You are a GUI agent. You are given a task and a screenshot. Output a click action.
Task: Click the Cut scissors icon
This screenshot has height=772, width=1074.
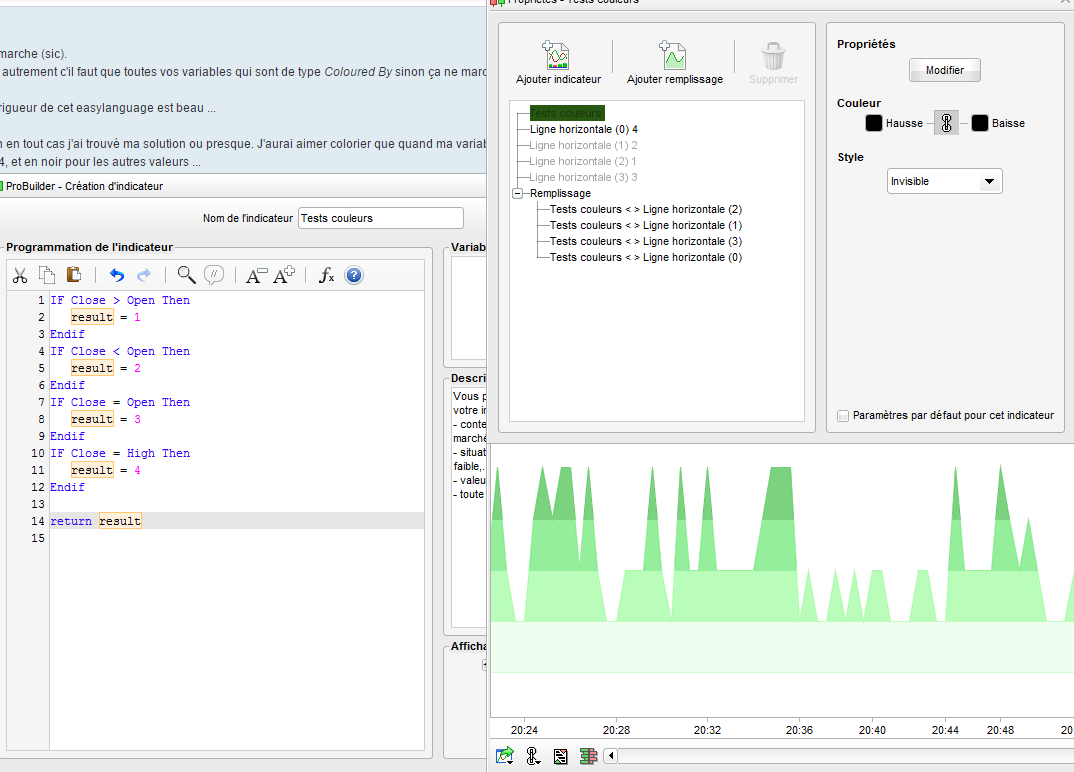[19, 276]
